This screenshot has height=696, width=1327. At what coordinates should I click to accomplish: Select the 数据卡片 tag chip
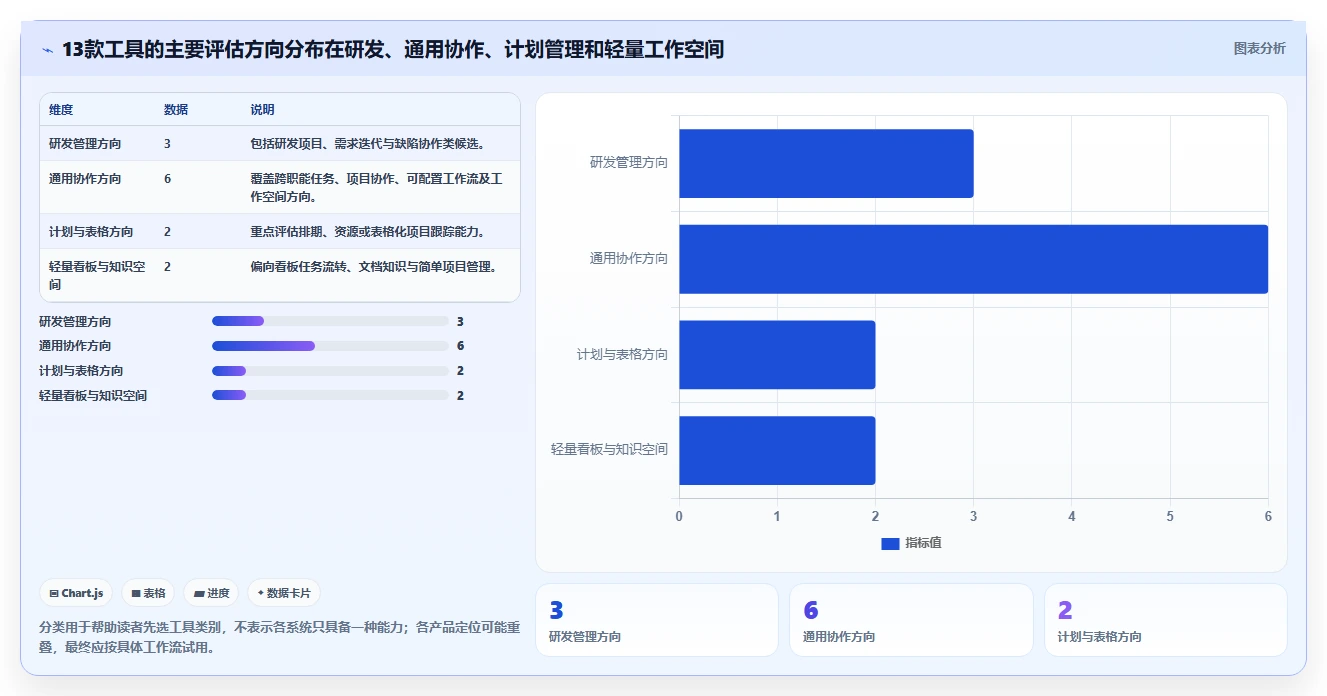click(284, 593)
